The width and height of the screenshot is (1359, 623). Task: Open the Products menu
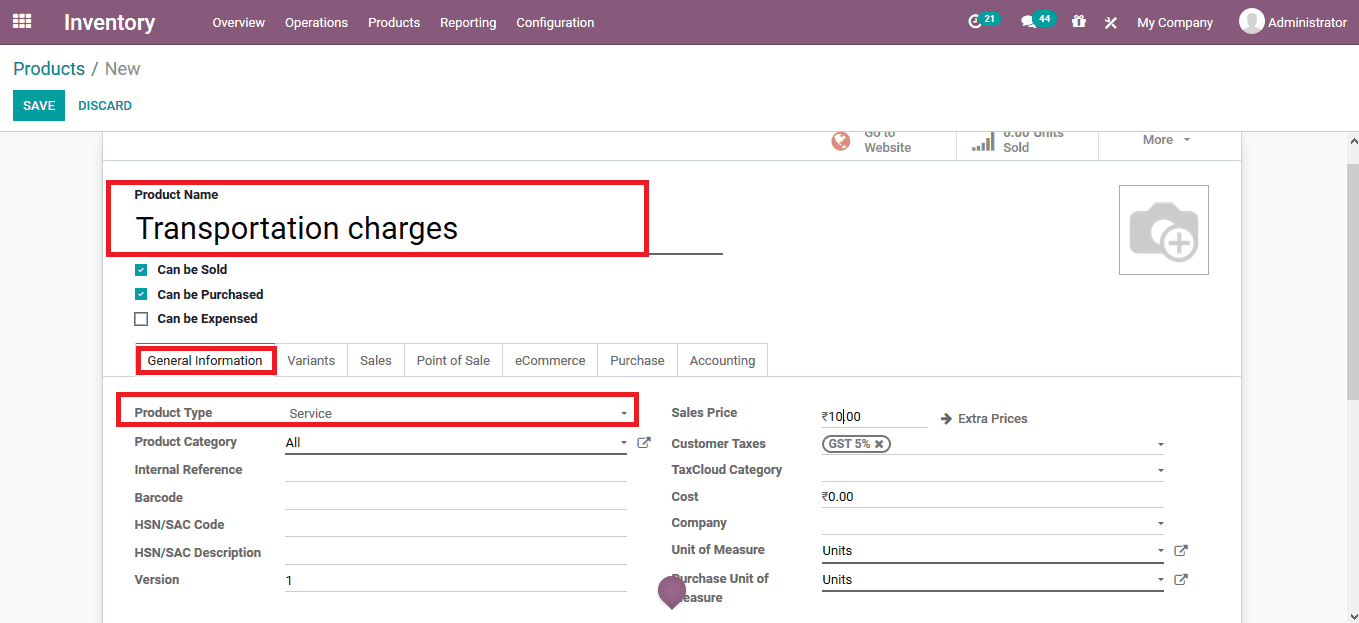tap(394, 22)
